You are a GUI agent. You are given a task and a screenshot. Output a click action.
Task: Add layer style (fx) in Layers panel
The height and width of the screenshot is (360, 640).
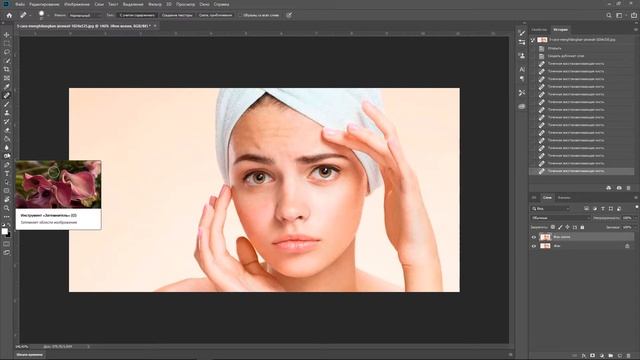(x=584, y=356)
